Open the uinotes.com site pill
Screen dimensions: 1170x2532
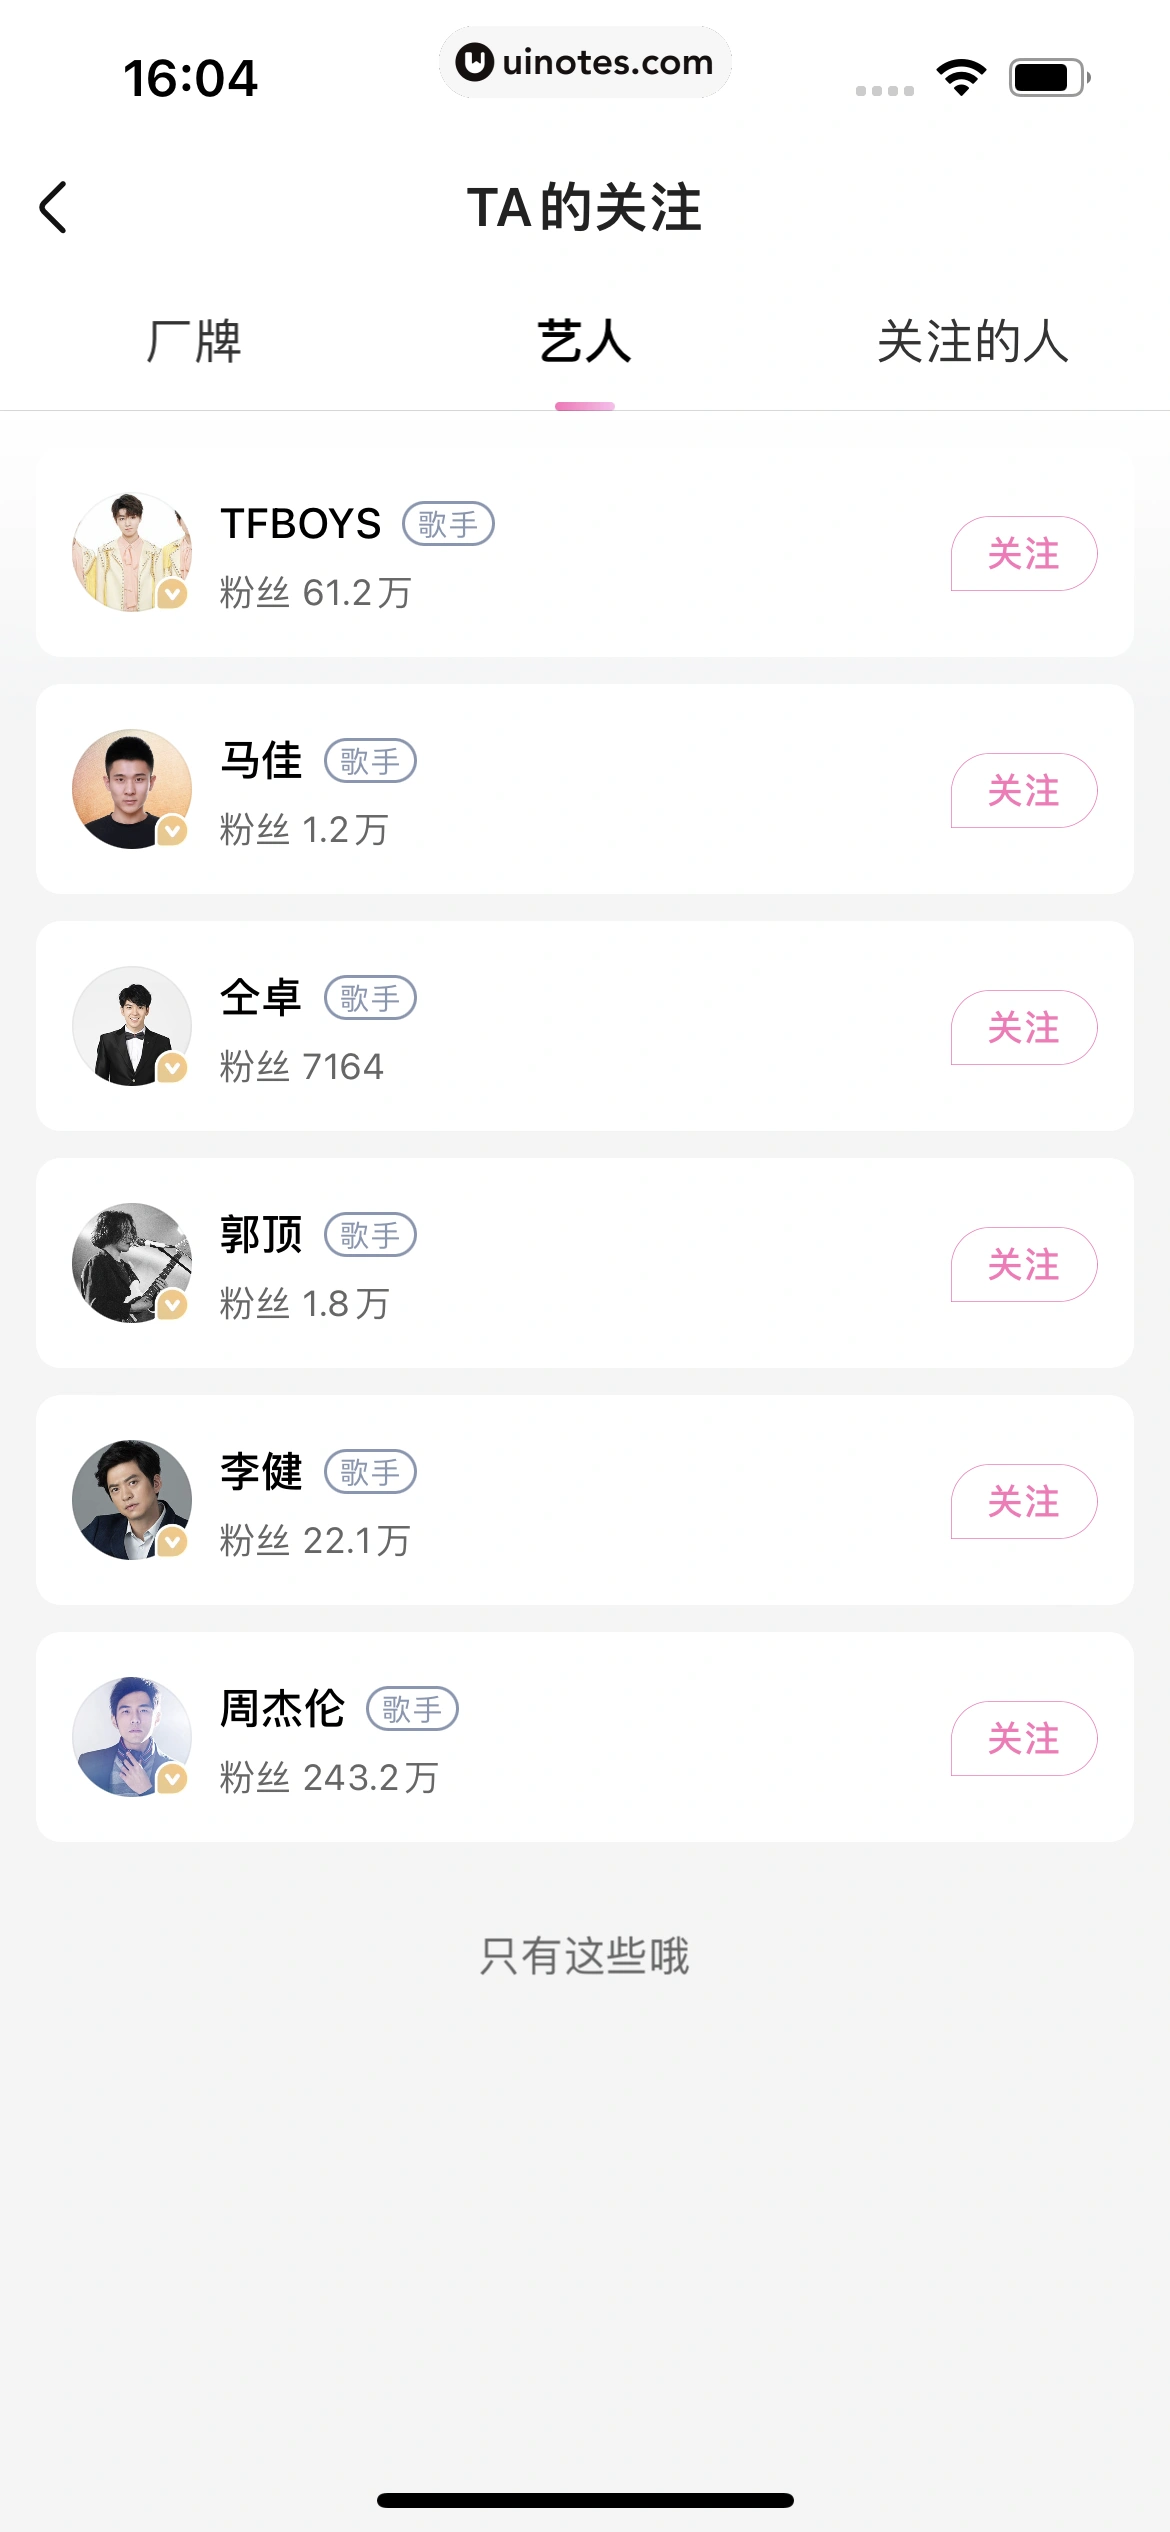[x=585, y=62]
